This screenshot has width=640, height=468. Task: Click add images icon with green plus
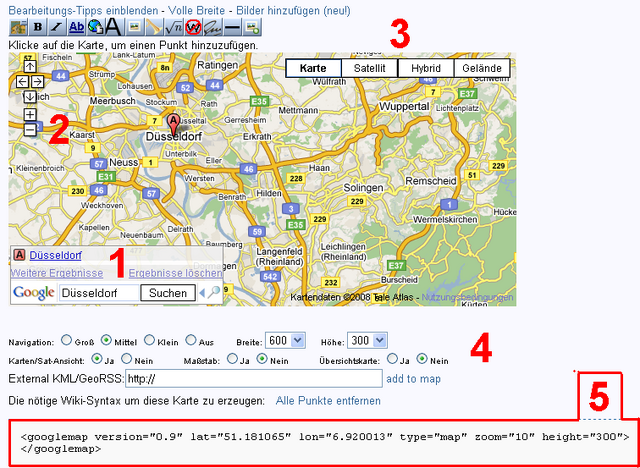(252, 27)
